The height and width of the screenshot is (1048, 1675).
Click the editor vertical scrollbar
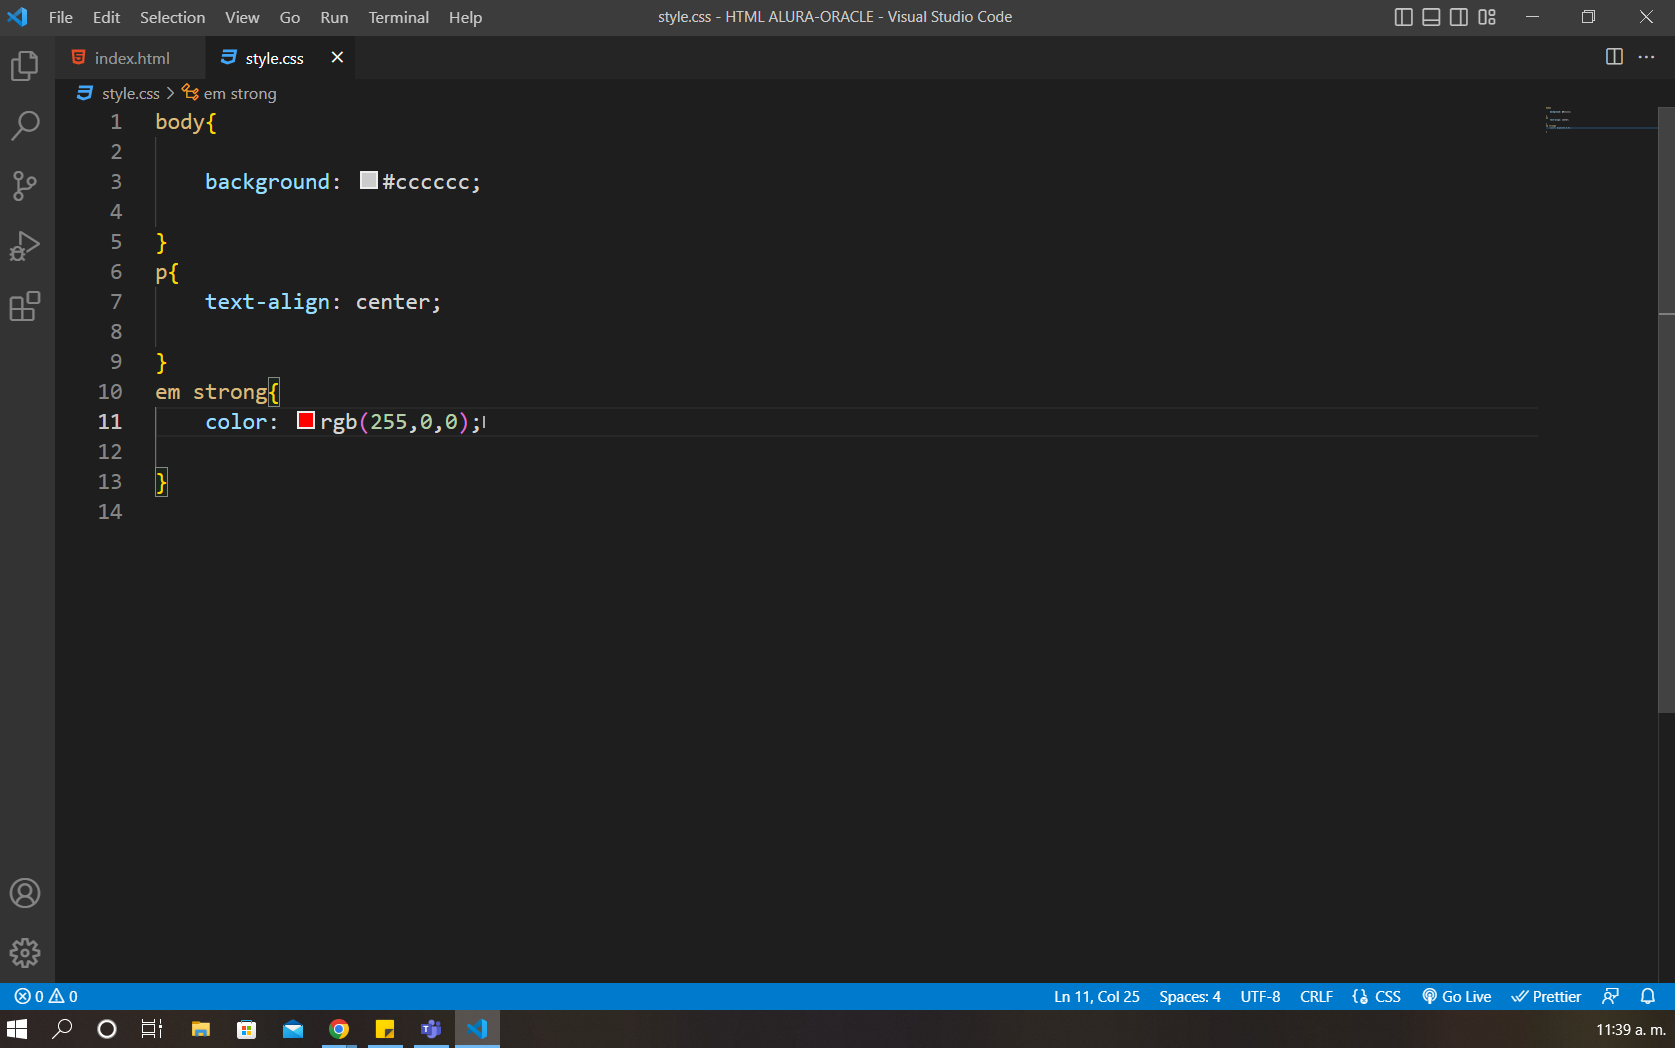coord(1666,410)
